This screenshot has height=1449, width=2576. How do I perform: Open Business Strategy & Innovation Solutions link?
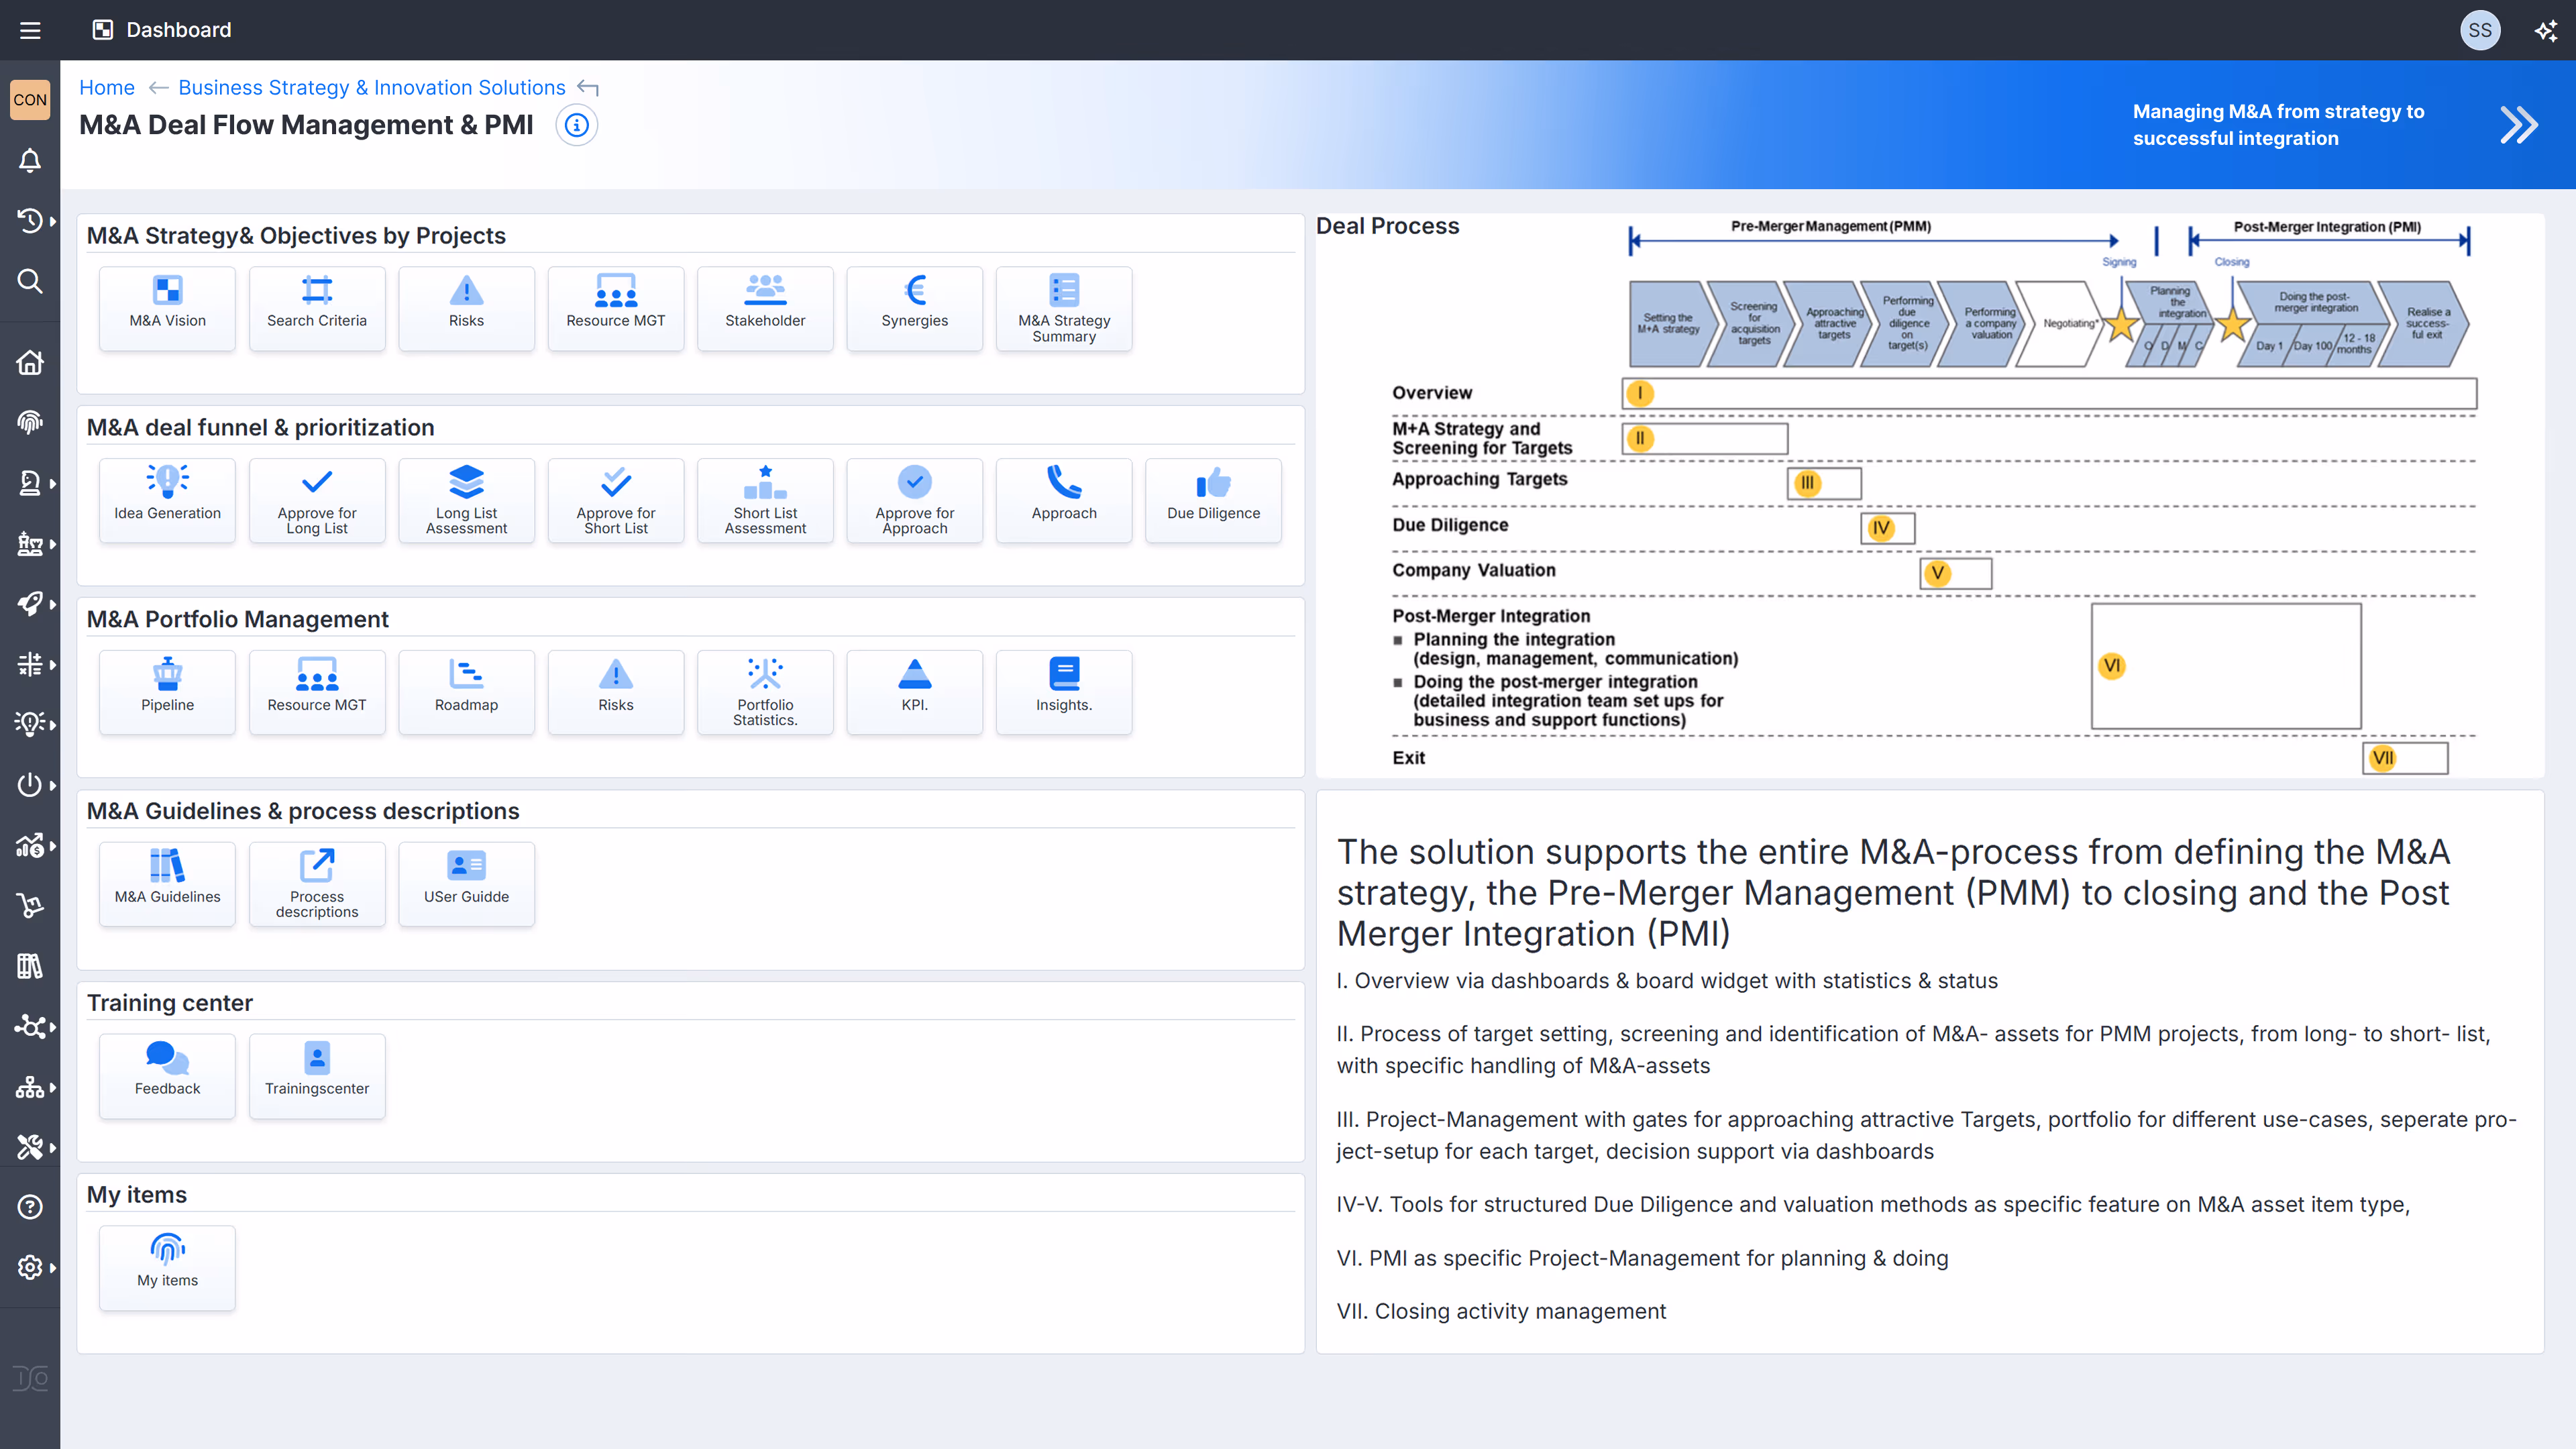(x=371, y=88)
